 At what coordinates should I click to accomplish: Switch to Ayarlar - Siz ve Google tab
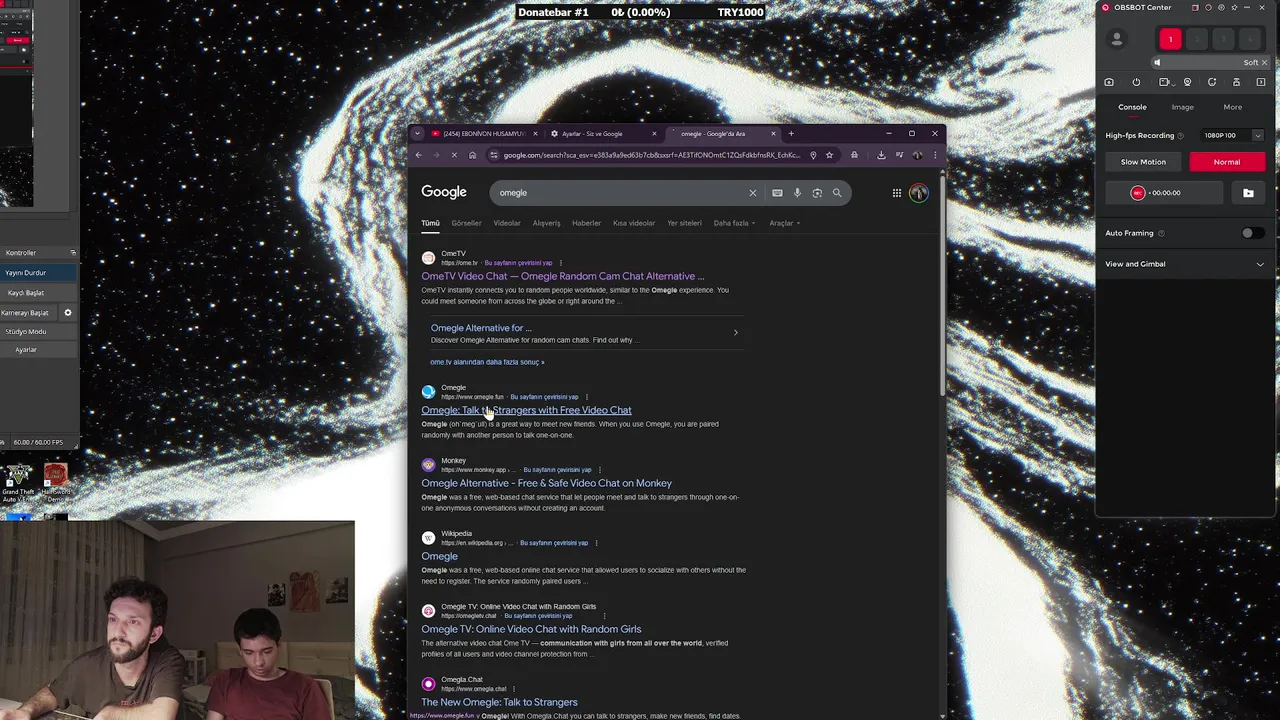tap(603, 134)
